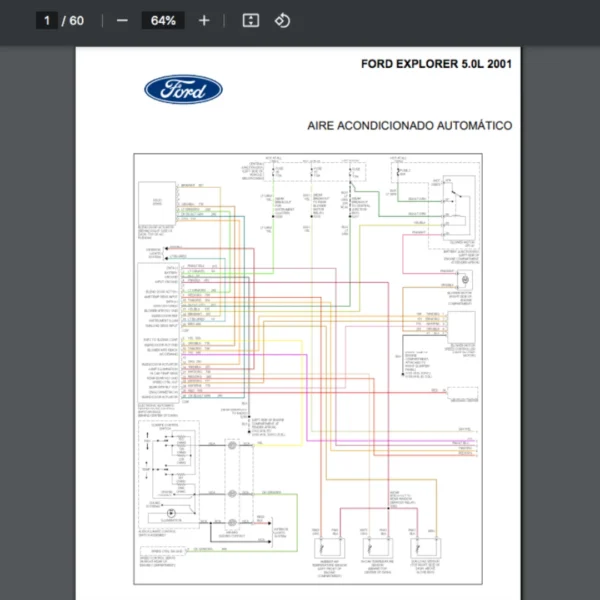
Task: Click the 64% zoom level field
Action: (x=162, y=20)
